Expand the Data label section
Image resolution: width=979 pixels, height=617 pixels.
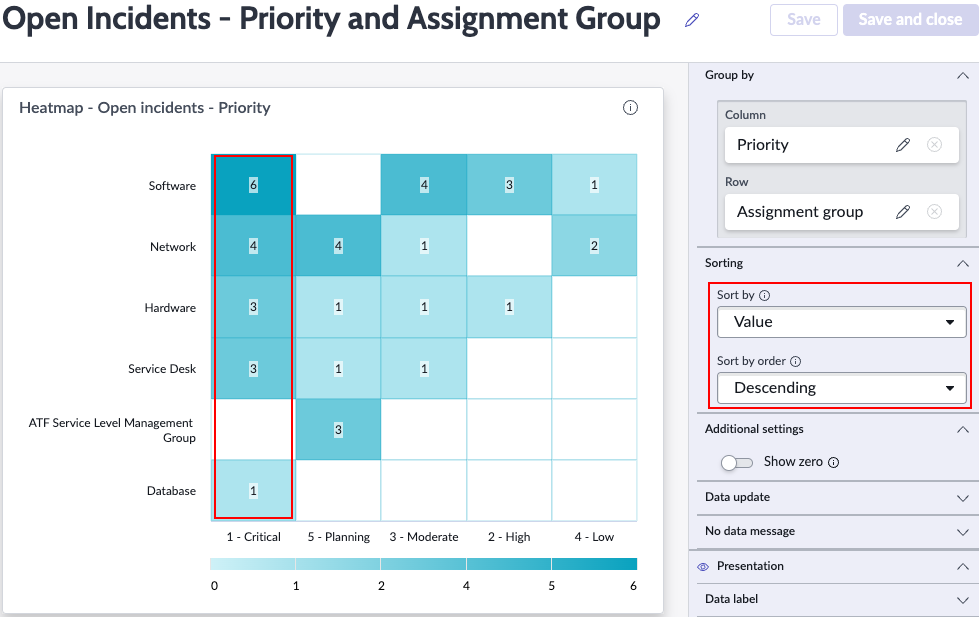tap(963, 600)
